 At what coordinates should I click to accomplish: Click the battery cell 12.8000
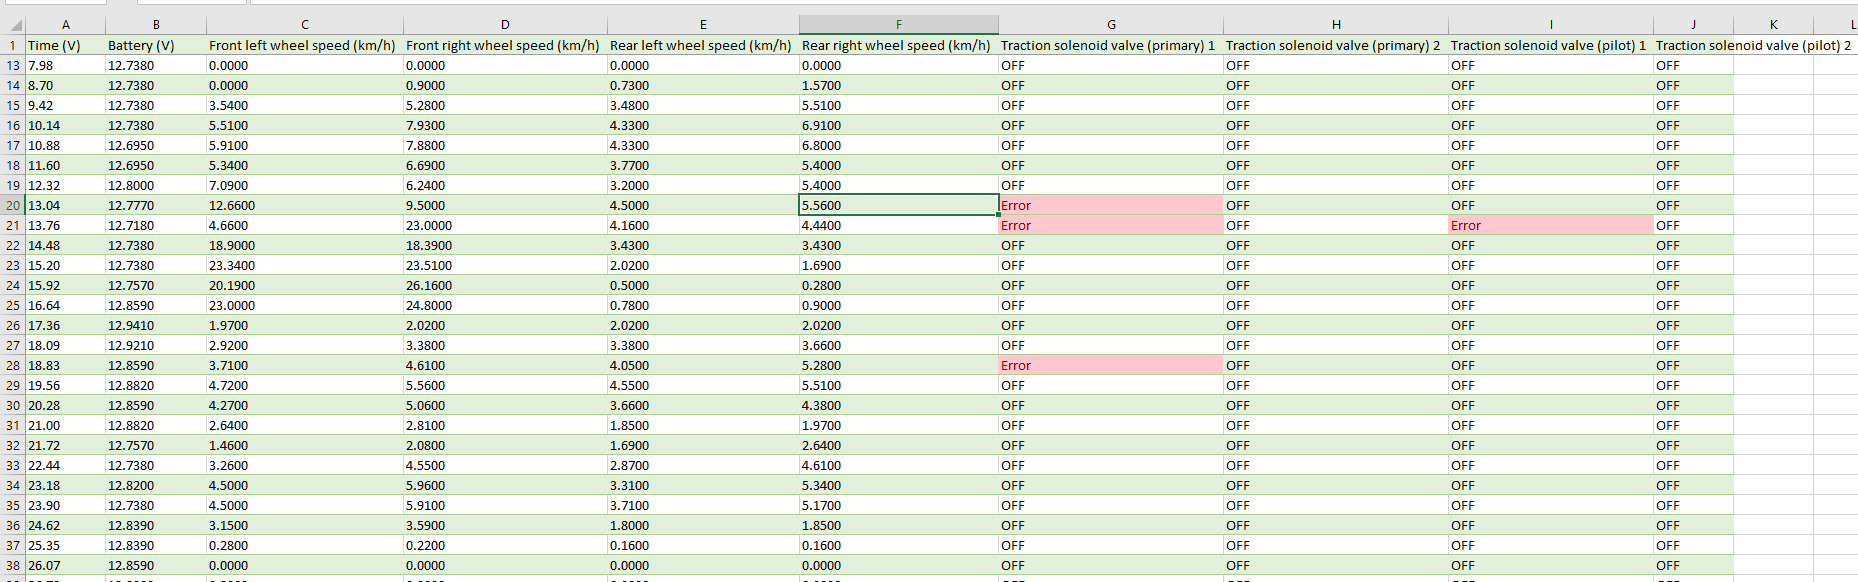pos(156,185)
